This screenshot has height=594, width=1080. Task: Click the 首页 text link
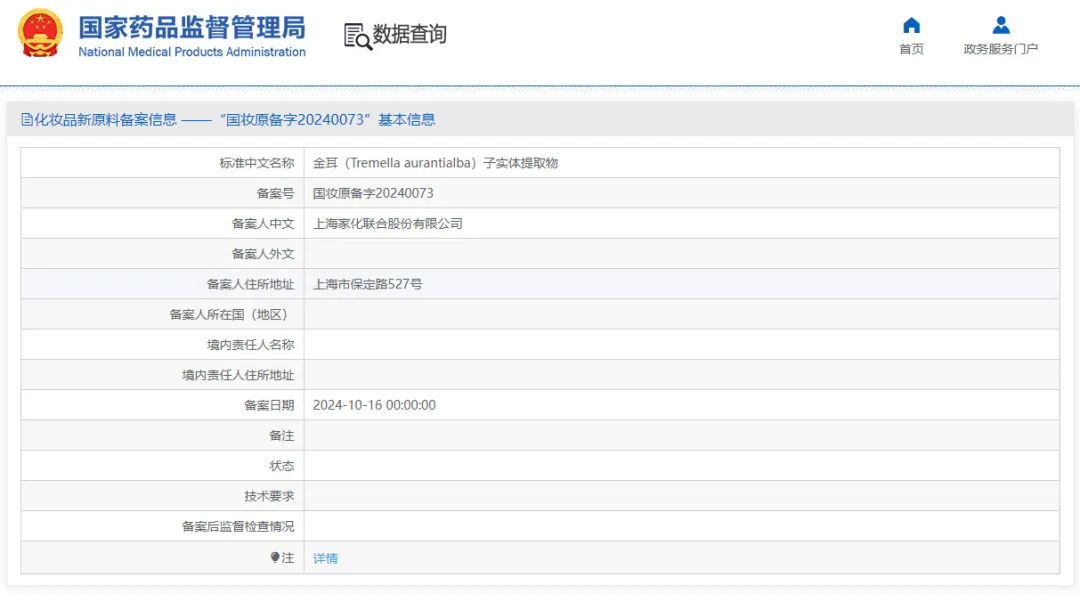(x=911, y=49)
